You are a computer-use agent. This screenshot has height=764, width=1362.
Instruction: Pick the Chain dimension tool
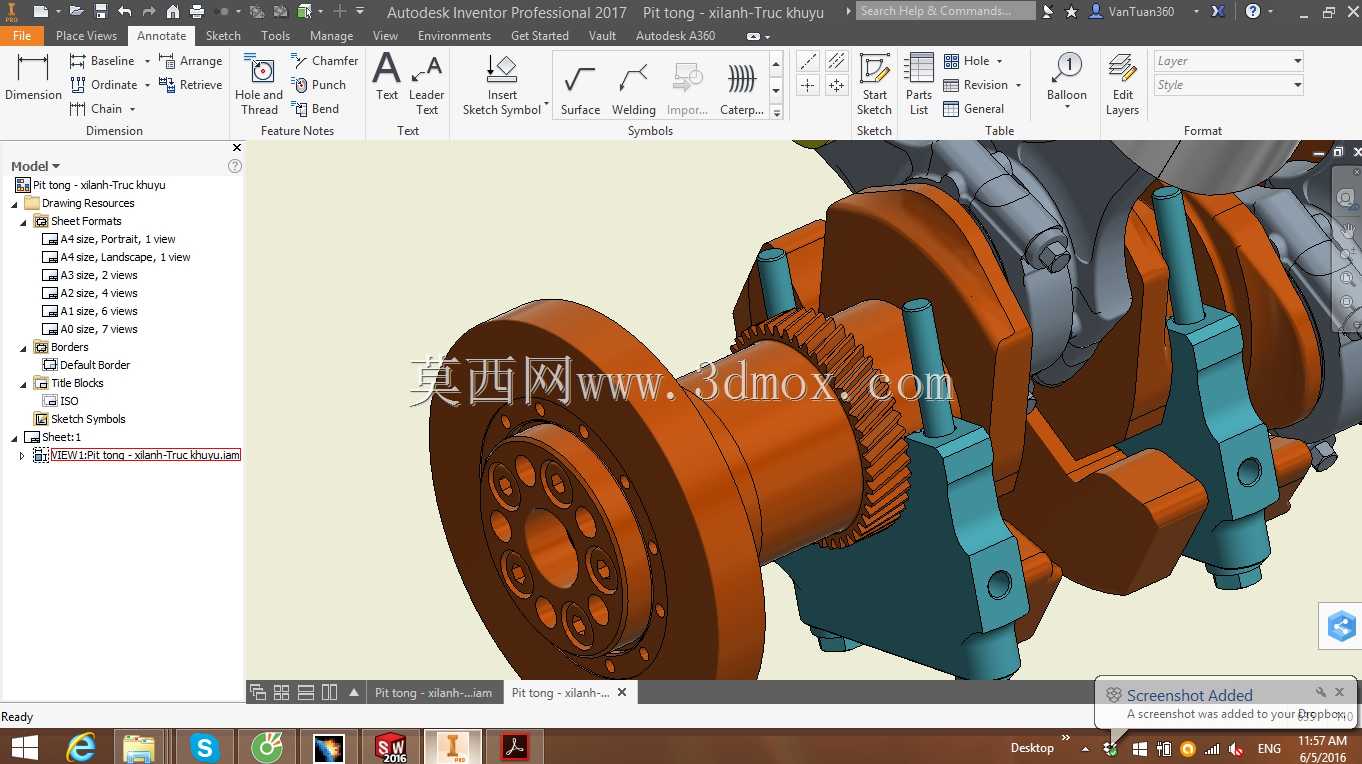pyautogui.click(x=95, y=109)
